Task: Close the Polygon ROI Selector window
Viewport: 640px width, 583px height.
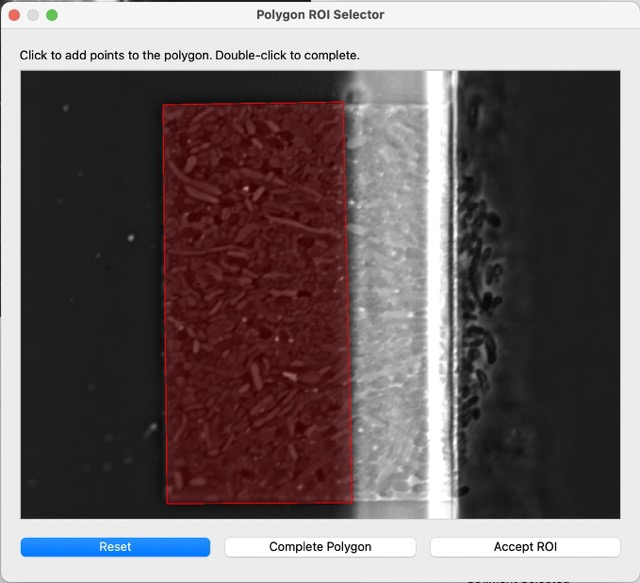Action: pyautogui.click(x=14, y=15)
